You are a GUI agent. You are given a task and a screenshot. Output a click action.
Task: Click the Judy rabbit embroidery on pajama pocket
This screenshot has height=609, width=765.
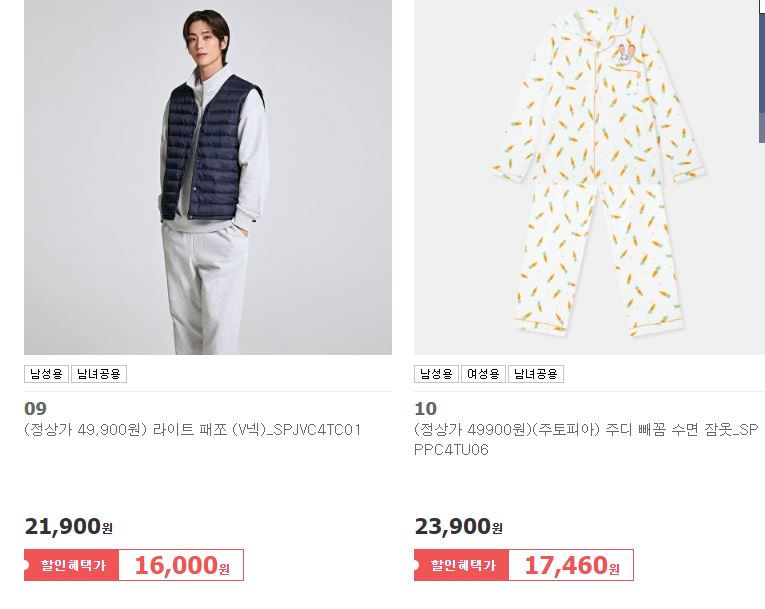pyautogui.click(x=624, y=55)
